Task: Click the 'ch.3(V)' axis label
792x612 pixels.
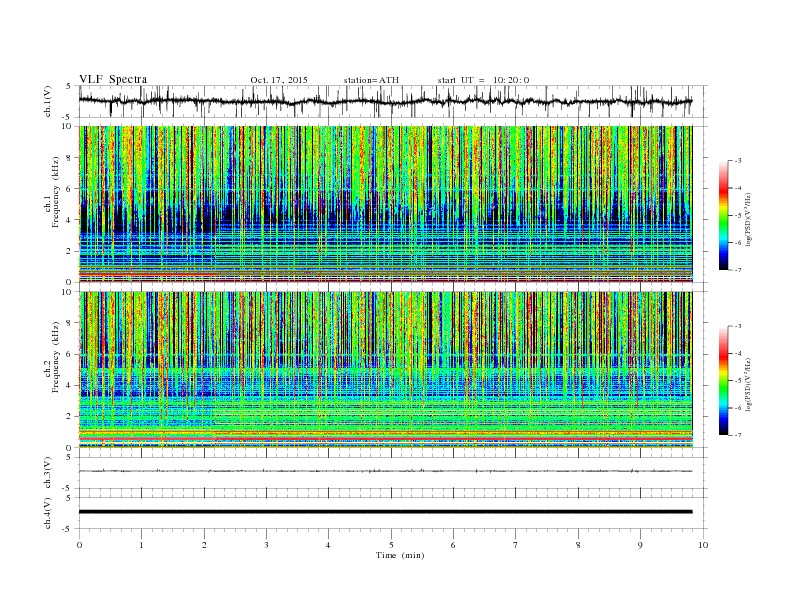Action: pyautogui.click(x=48, y=473)
